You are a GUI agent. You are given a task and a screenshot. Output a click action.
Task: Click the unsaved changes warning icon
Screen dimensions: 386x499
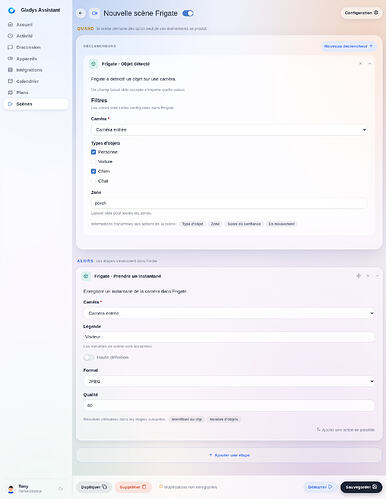161,487
